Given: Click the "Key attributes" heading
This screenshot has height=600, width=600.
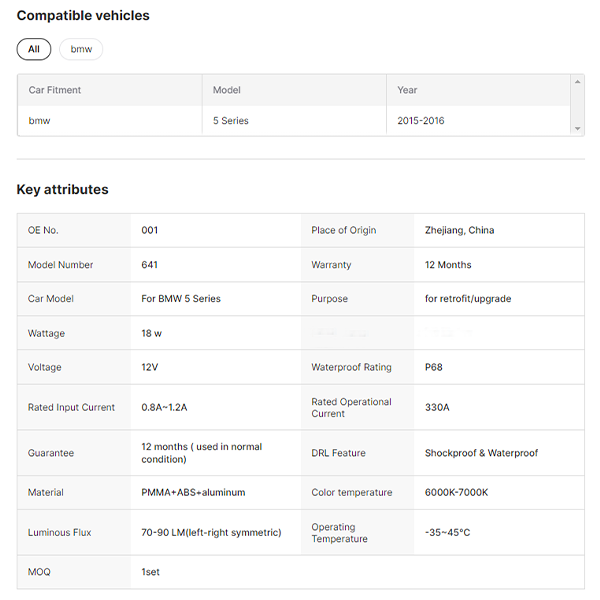Looking at the screenshot, I should (62, 190).
